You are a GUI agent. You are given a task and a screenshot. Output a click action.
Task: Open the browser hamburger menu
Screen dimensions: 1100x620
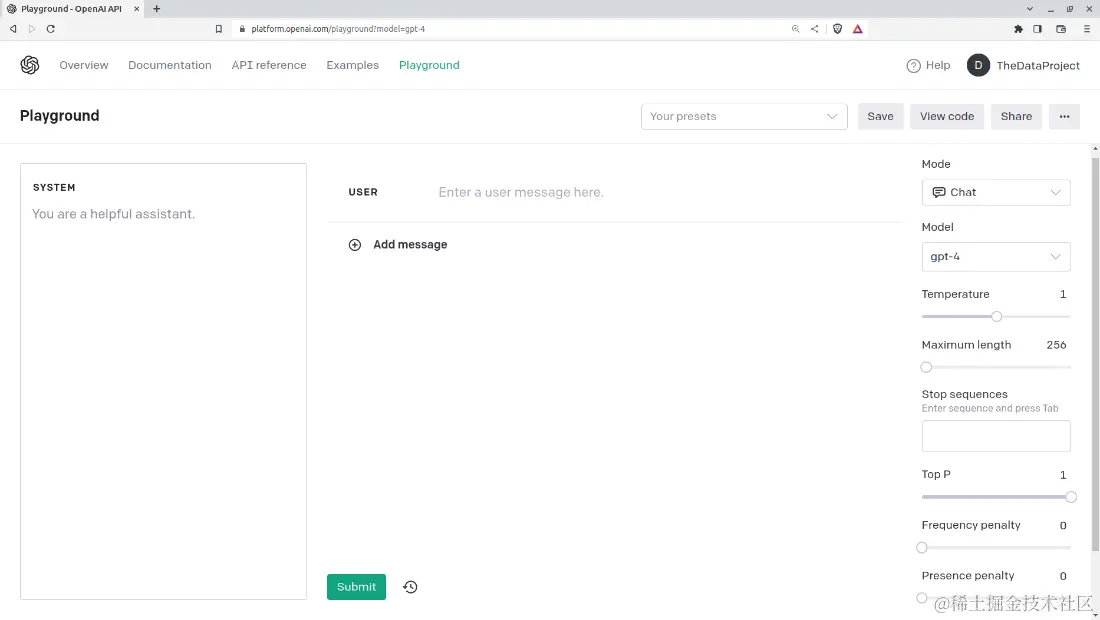(1087, 29)
